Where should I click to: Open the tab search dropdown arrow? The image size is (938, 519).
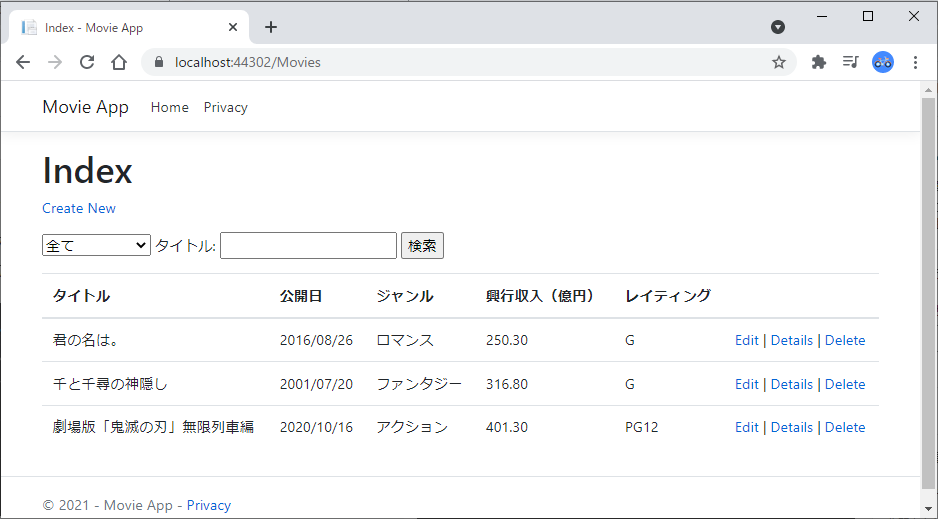(x=778, y=27)
